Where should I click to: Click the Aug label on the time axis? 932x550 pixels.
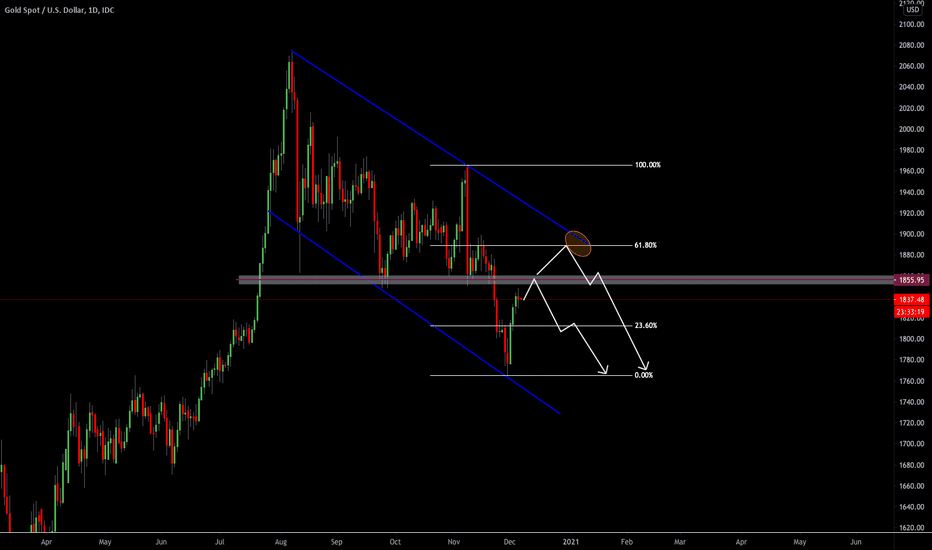pyautogui.click(x=281, y=542)
